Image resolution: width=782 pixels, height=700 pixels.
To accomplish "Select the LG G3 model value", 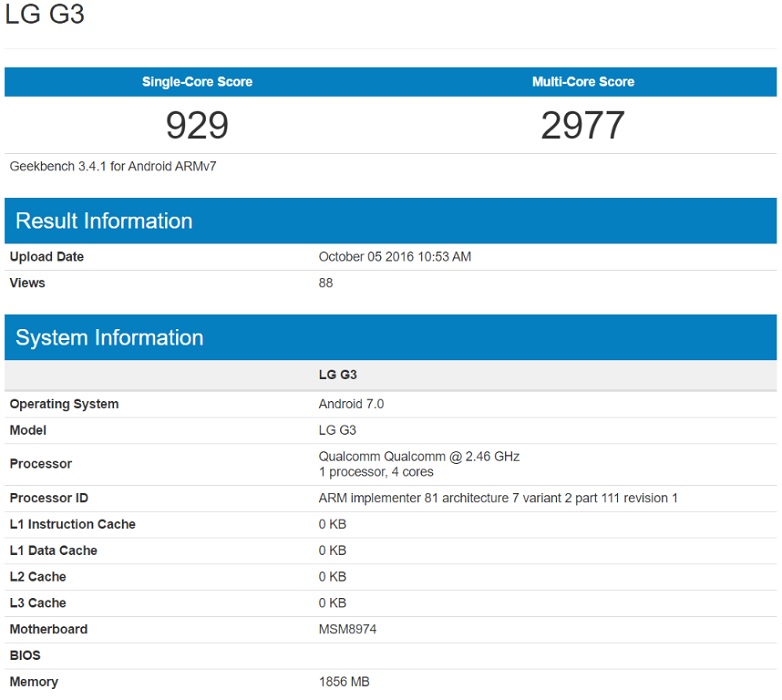I will coord(337,430).
